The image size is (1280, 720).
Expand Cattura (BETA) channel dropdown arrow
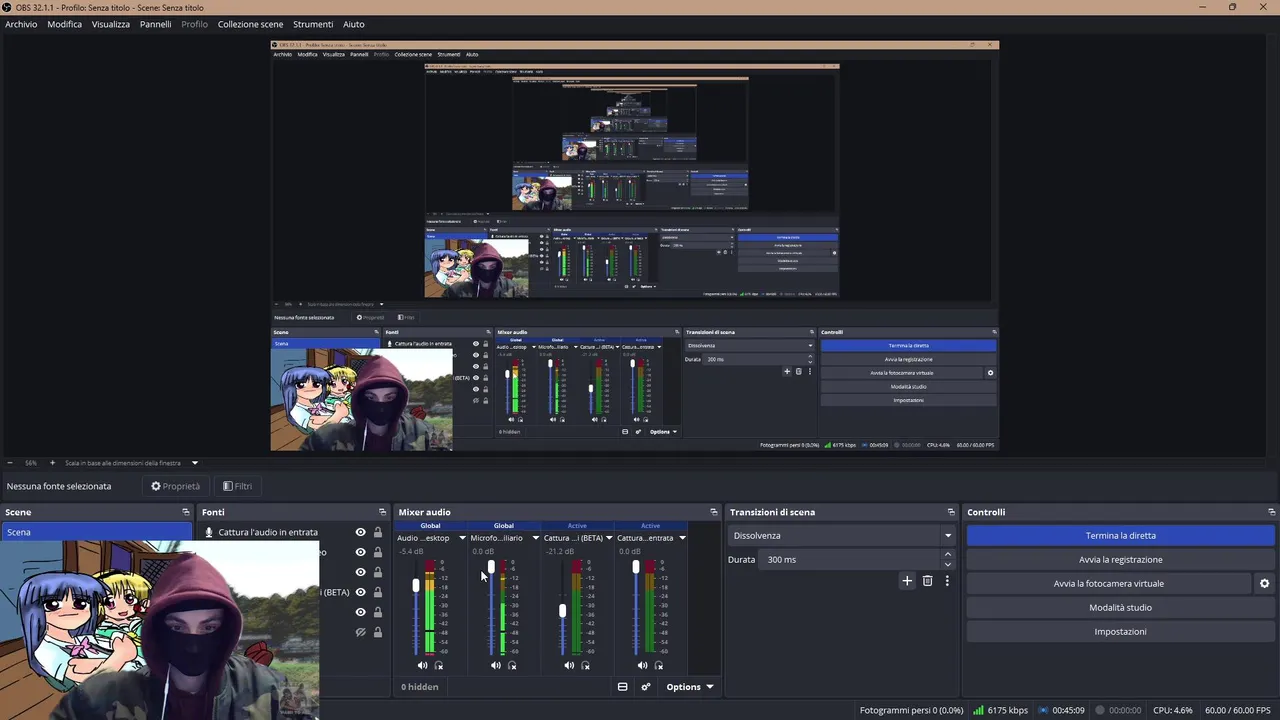(609, 538)
